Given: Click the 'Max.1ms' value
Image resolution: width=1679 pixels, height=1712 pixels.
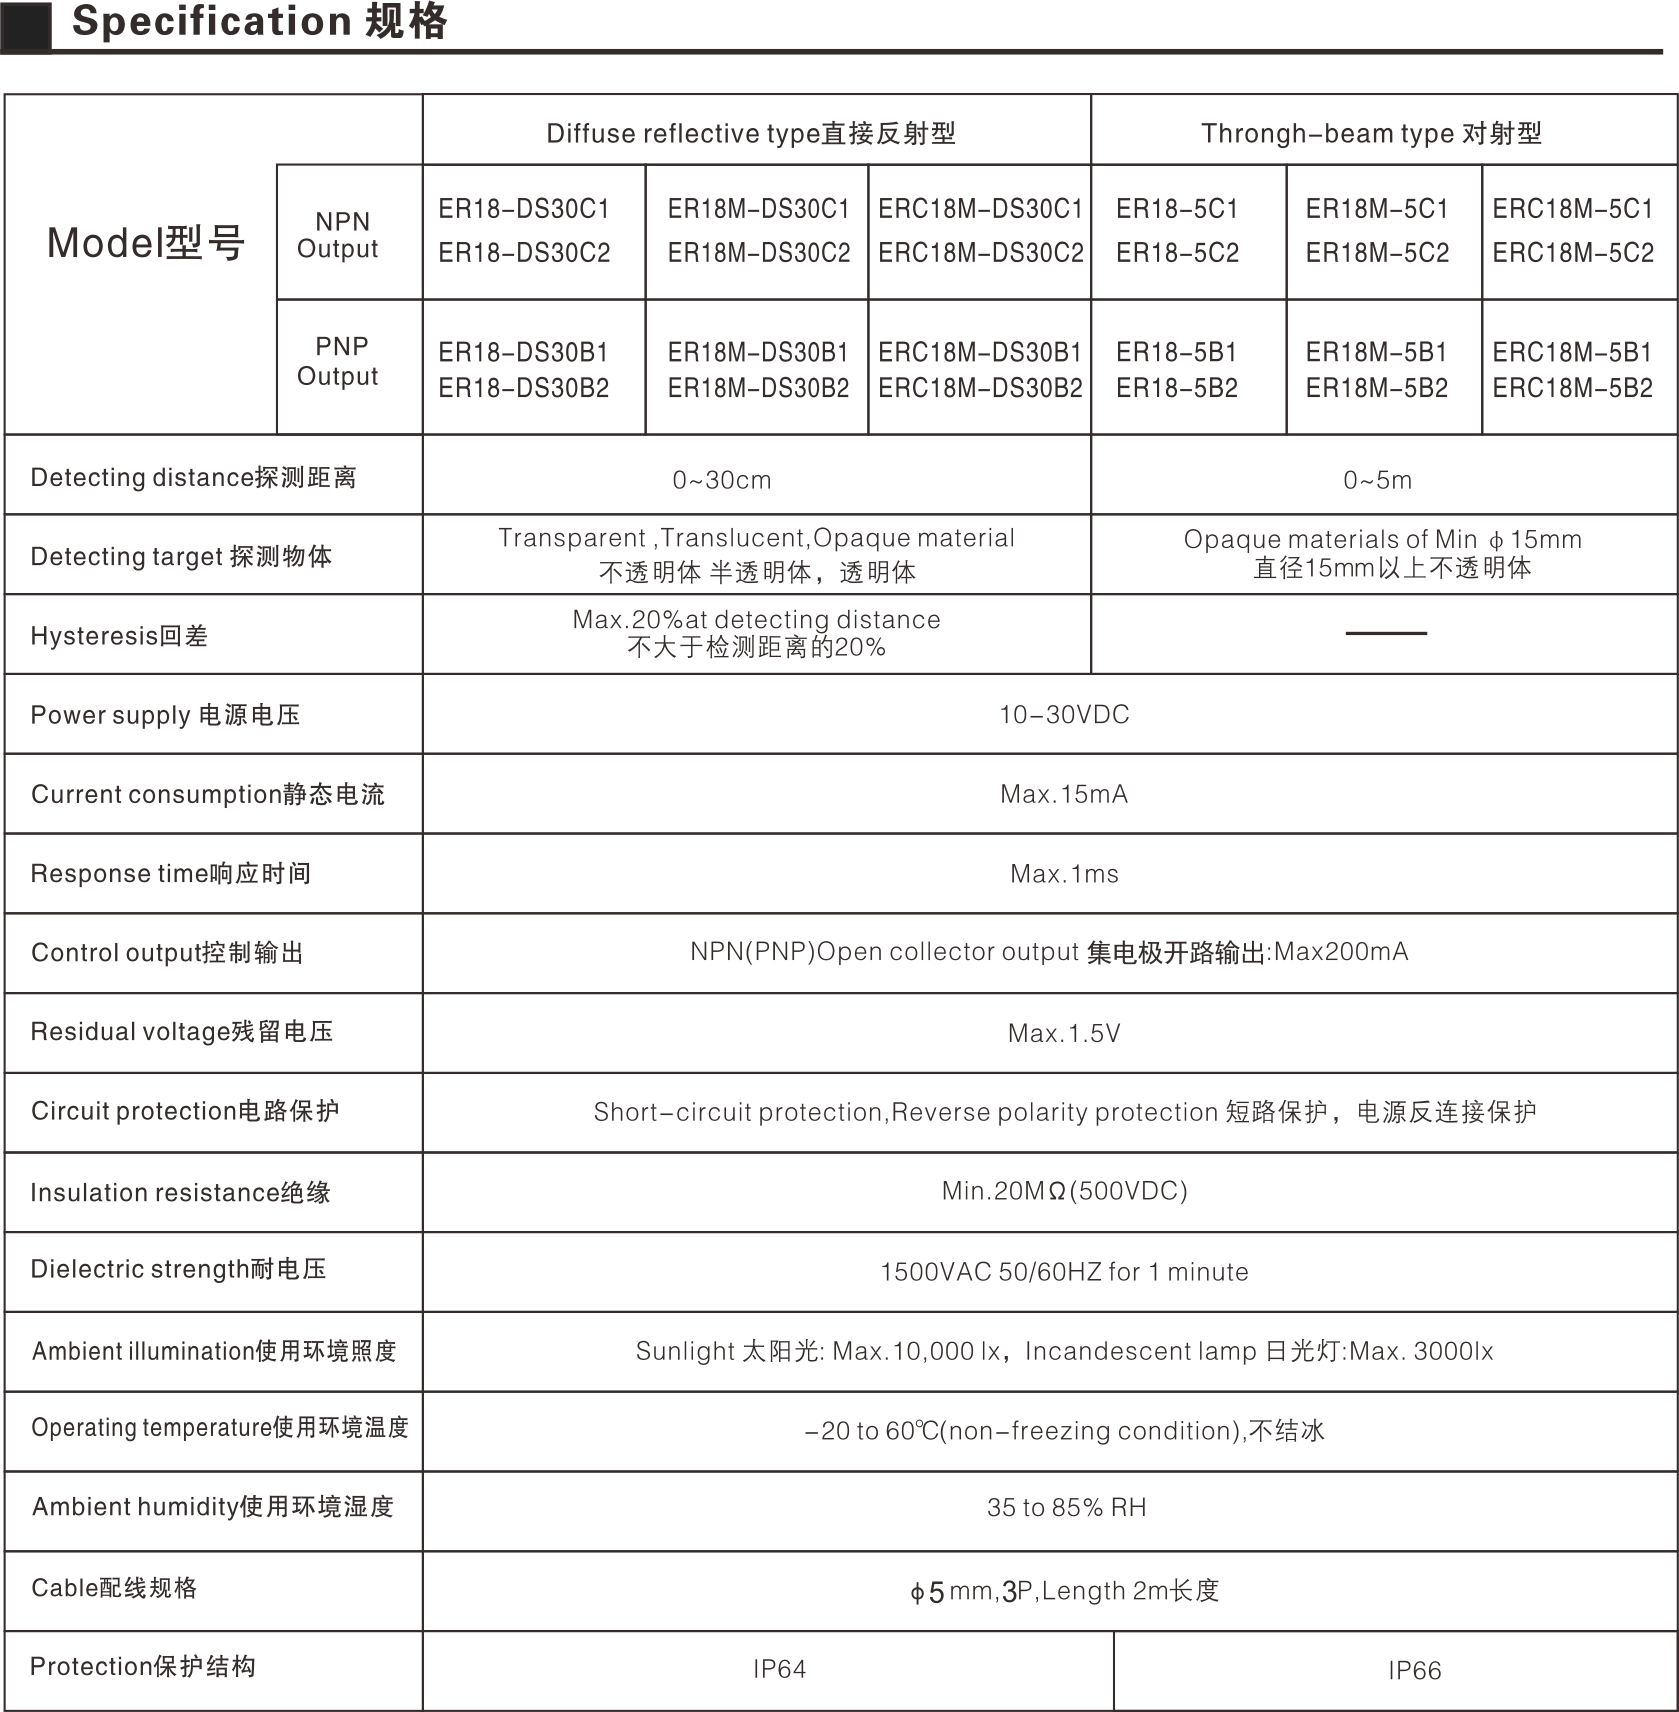Looking at the screenshot, I should (x=1064, y=874).
